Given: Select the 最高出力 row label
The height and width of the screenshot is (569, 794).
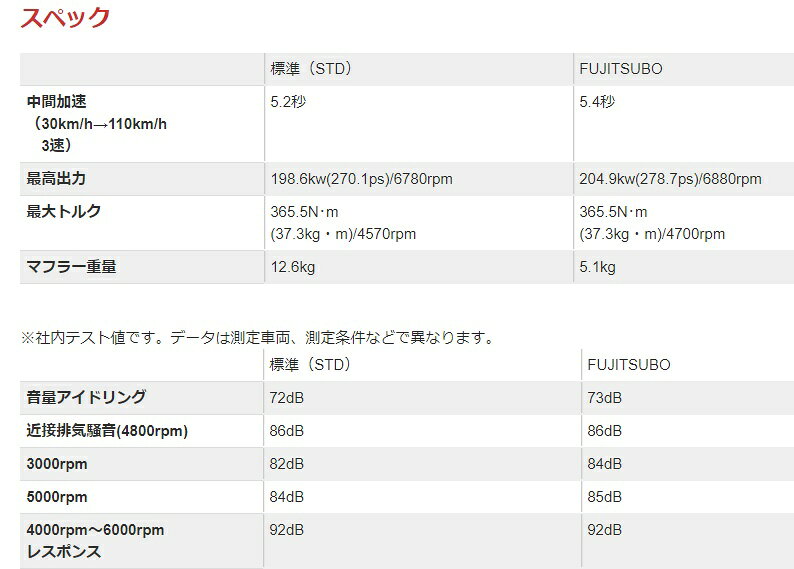Looking at the screenshot, I should tap(56, 179).
